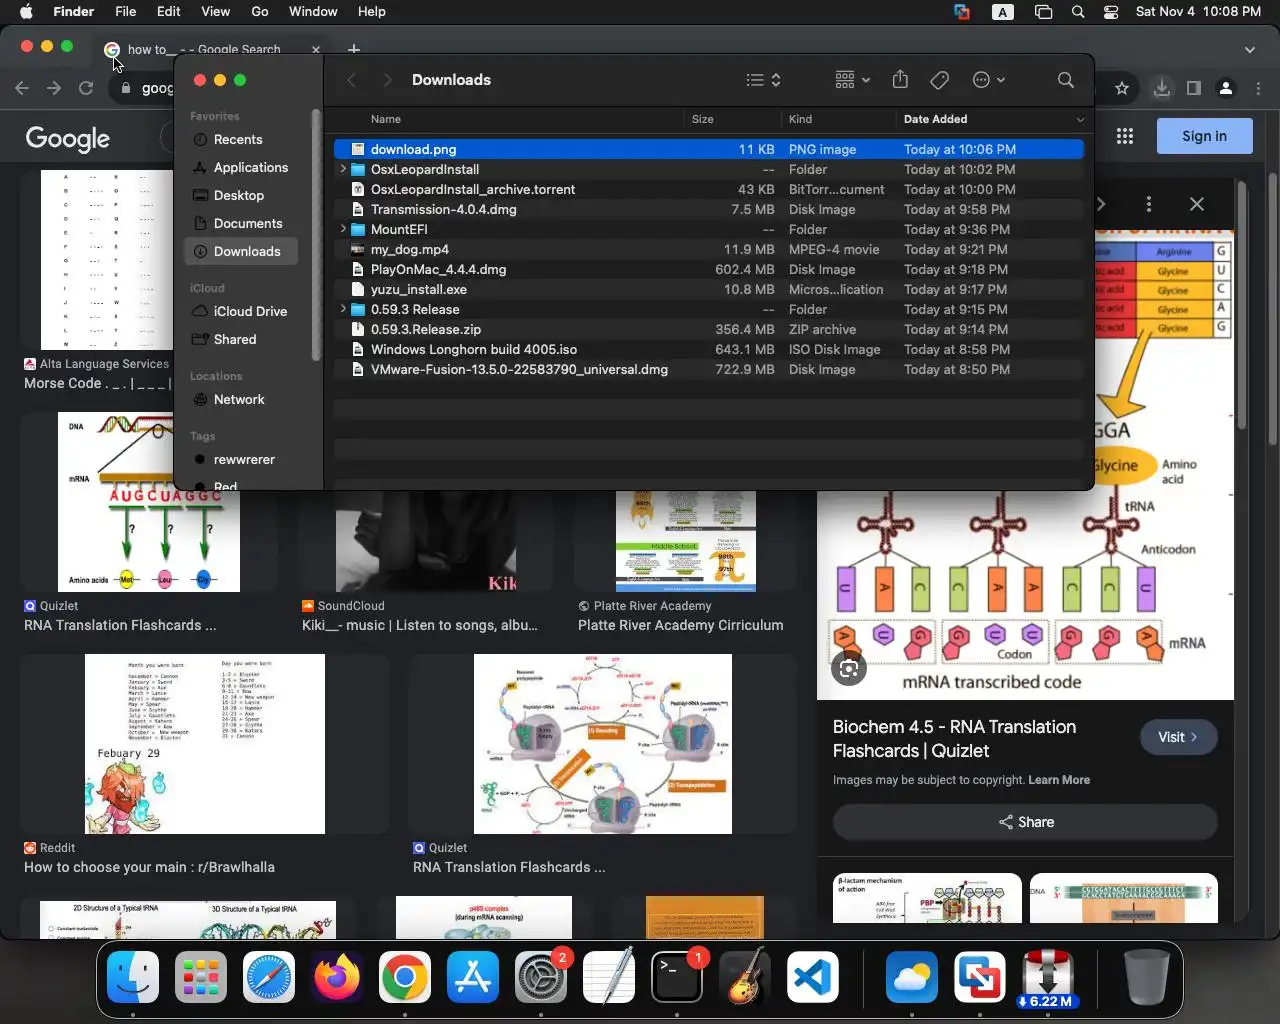Launch Safari from the Dock

269,977
